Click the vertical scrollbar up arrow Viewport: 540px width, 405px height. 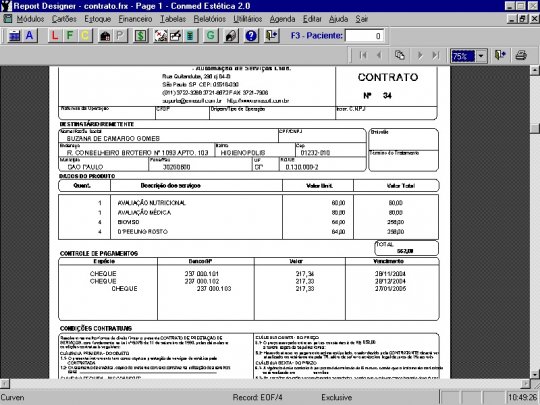pyautogui.click(x=534, y=71)
